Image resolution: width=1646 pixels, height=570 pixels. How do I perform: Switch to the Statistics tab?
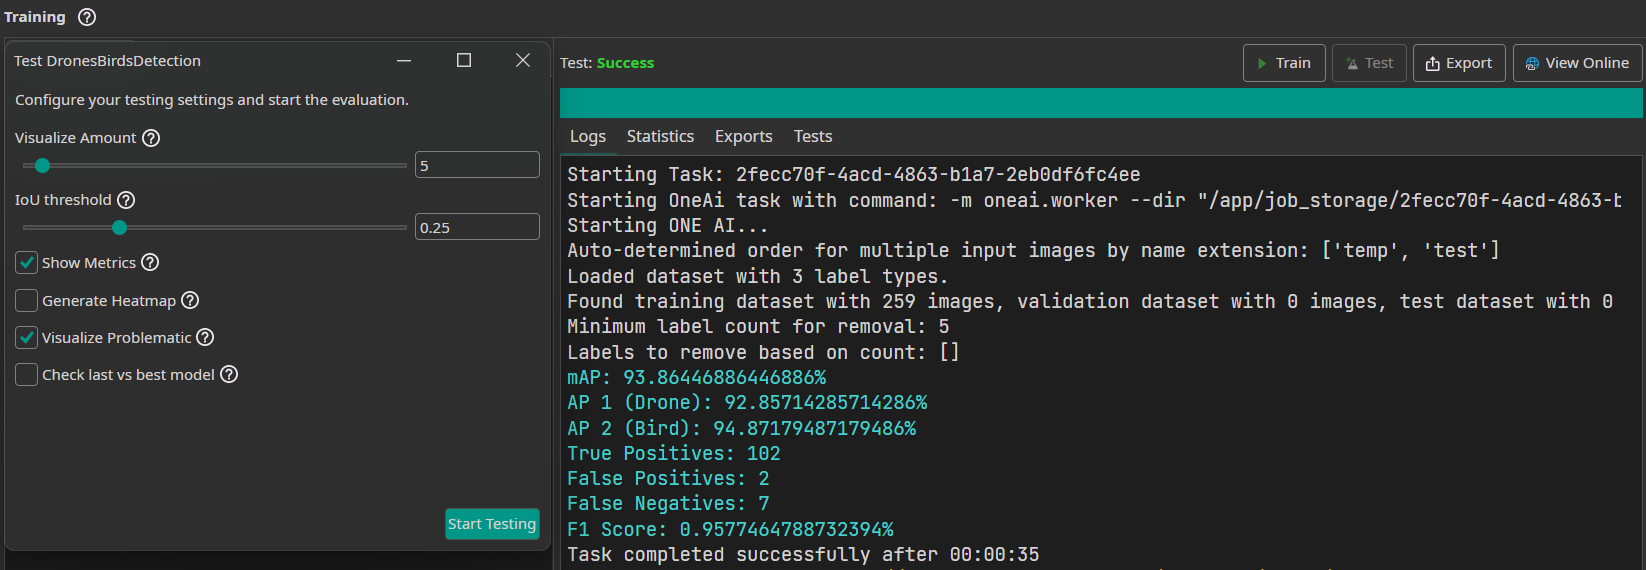(660, 136)
